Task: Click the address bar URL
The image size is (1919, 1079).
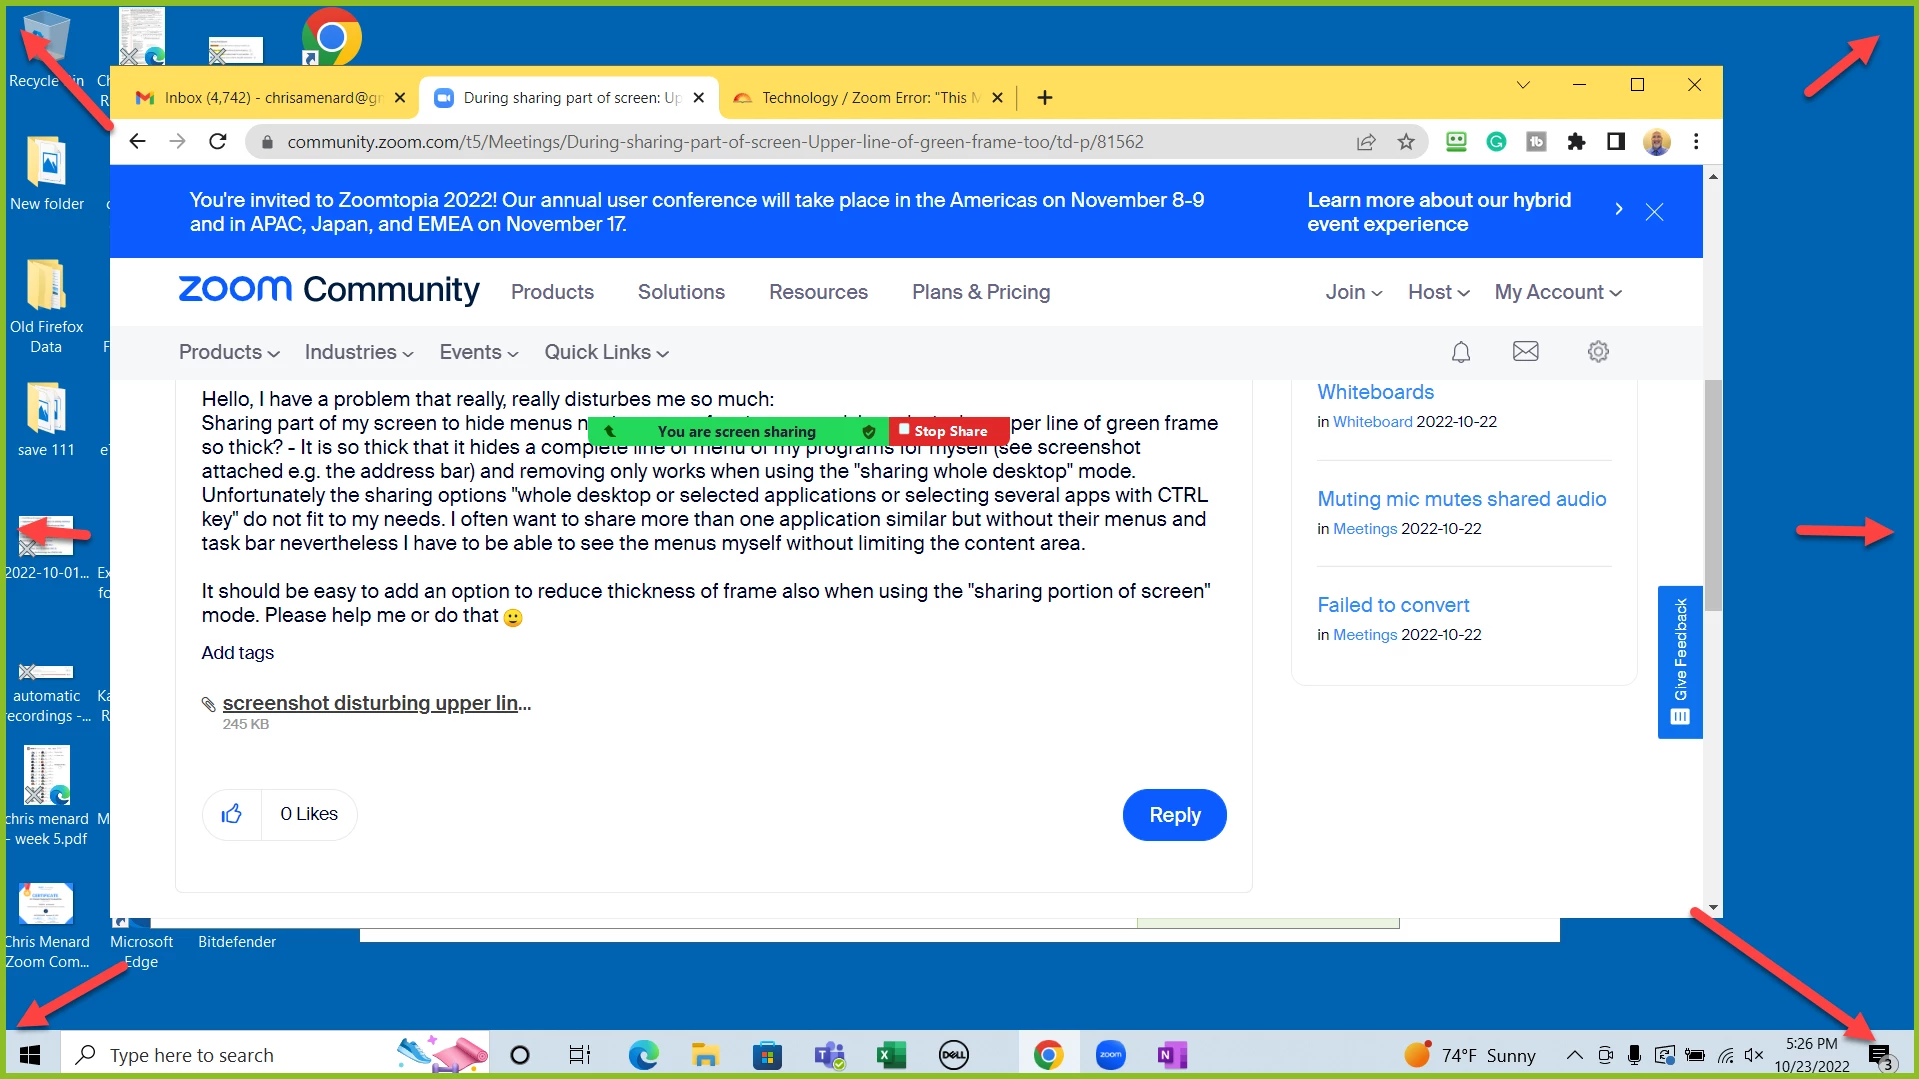Action: pyautogui.click(x=715, y=142)
